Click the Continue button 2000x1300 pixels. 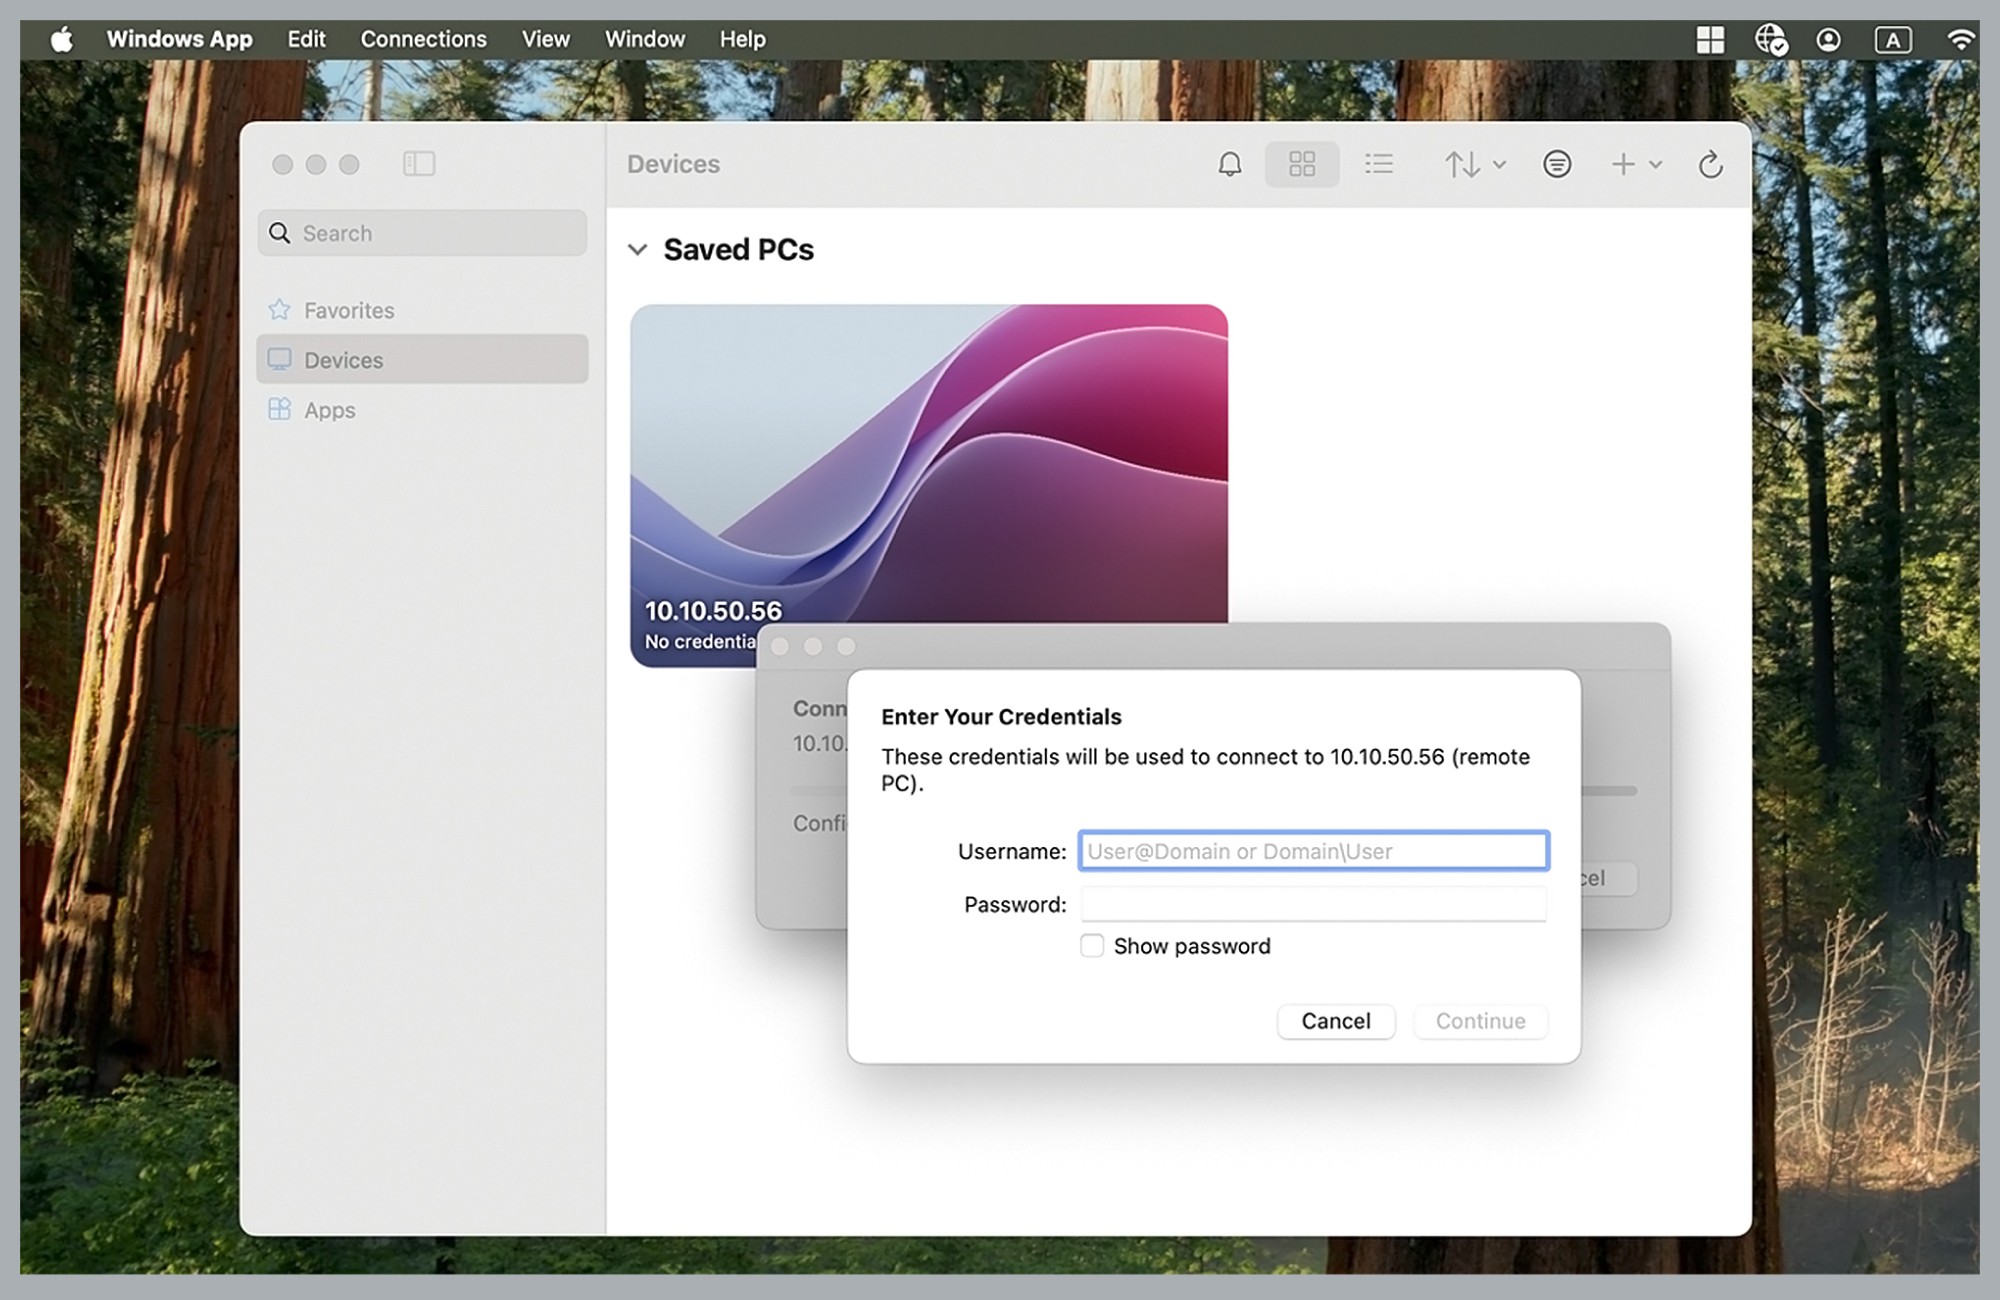click(x=1480, y=1021)
